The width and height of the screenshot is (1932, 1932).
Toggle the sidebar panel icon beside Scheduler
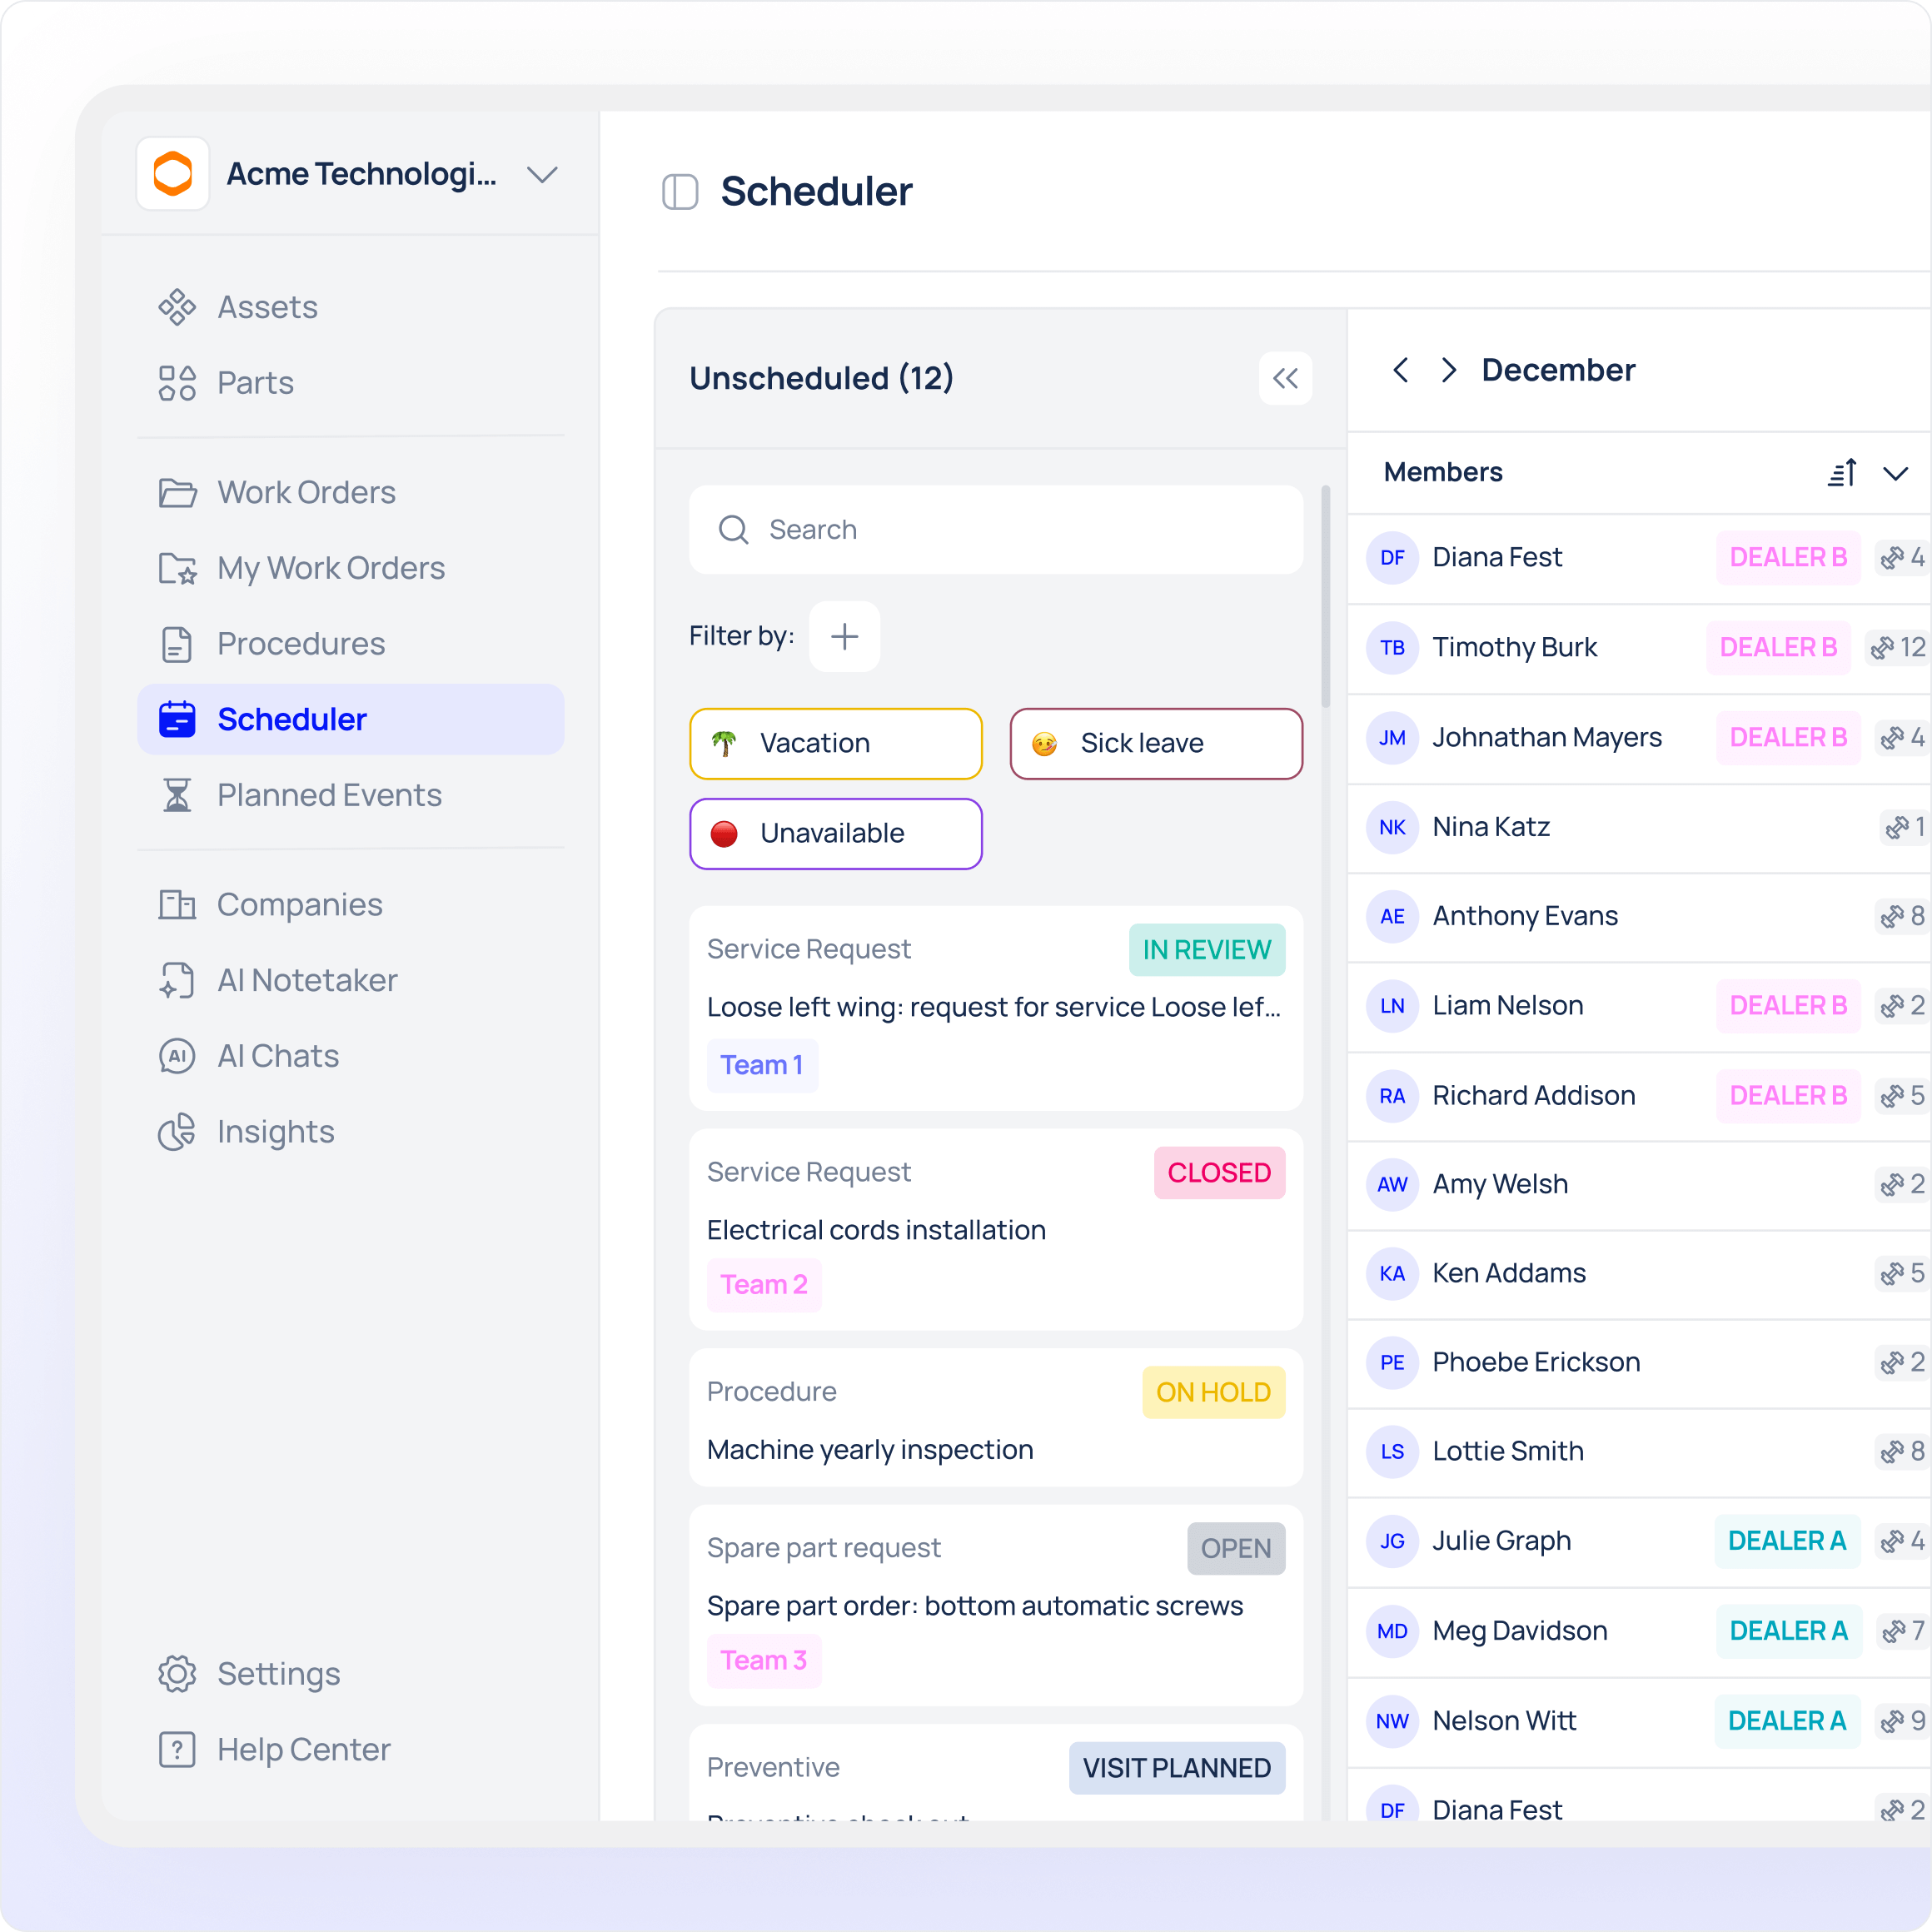point(680,192)
